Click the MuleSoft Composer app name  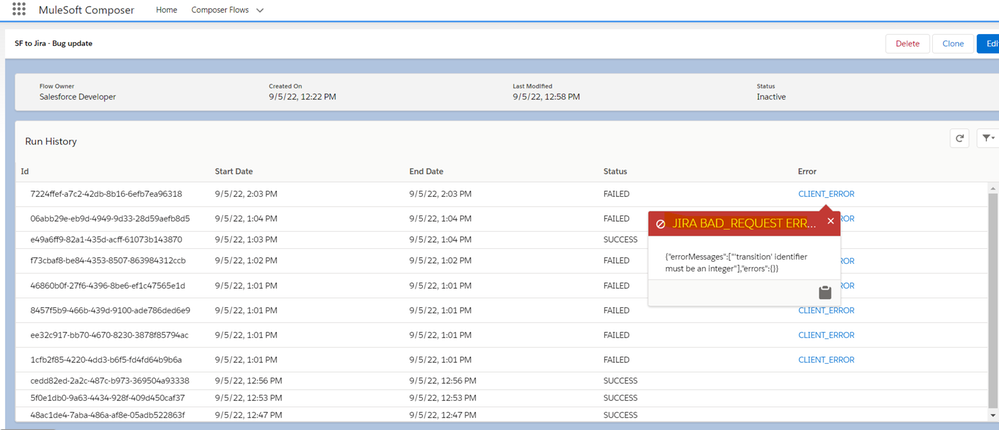[x=86, y=11]
